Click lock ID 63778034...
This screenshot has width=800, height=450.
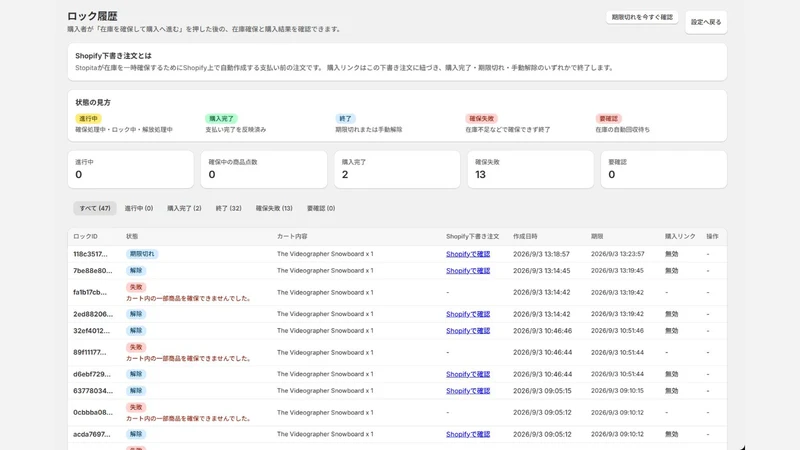(93, 391)
